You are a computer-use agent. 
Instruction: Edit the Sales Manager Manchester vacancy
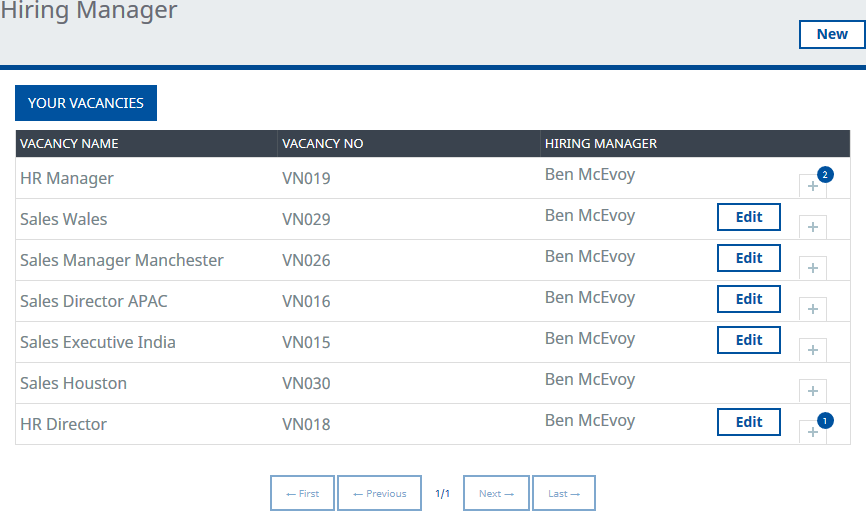[748, 258]
